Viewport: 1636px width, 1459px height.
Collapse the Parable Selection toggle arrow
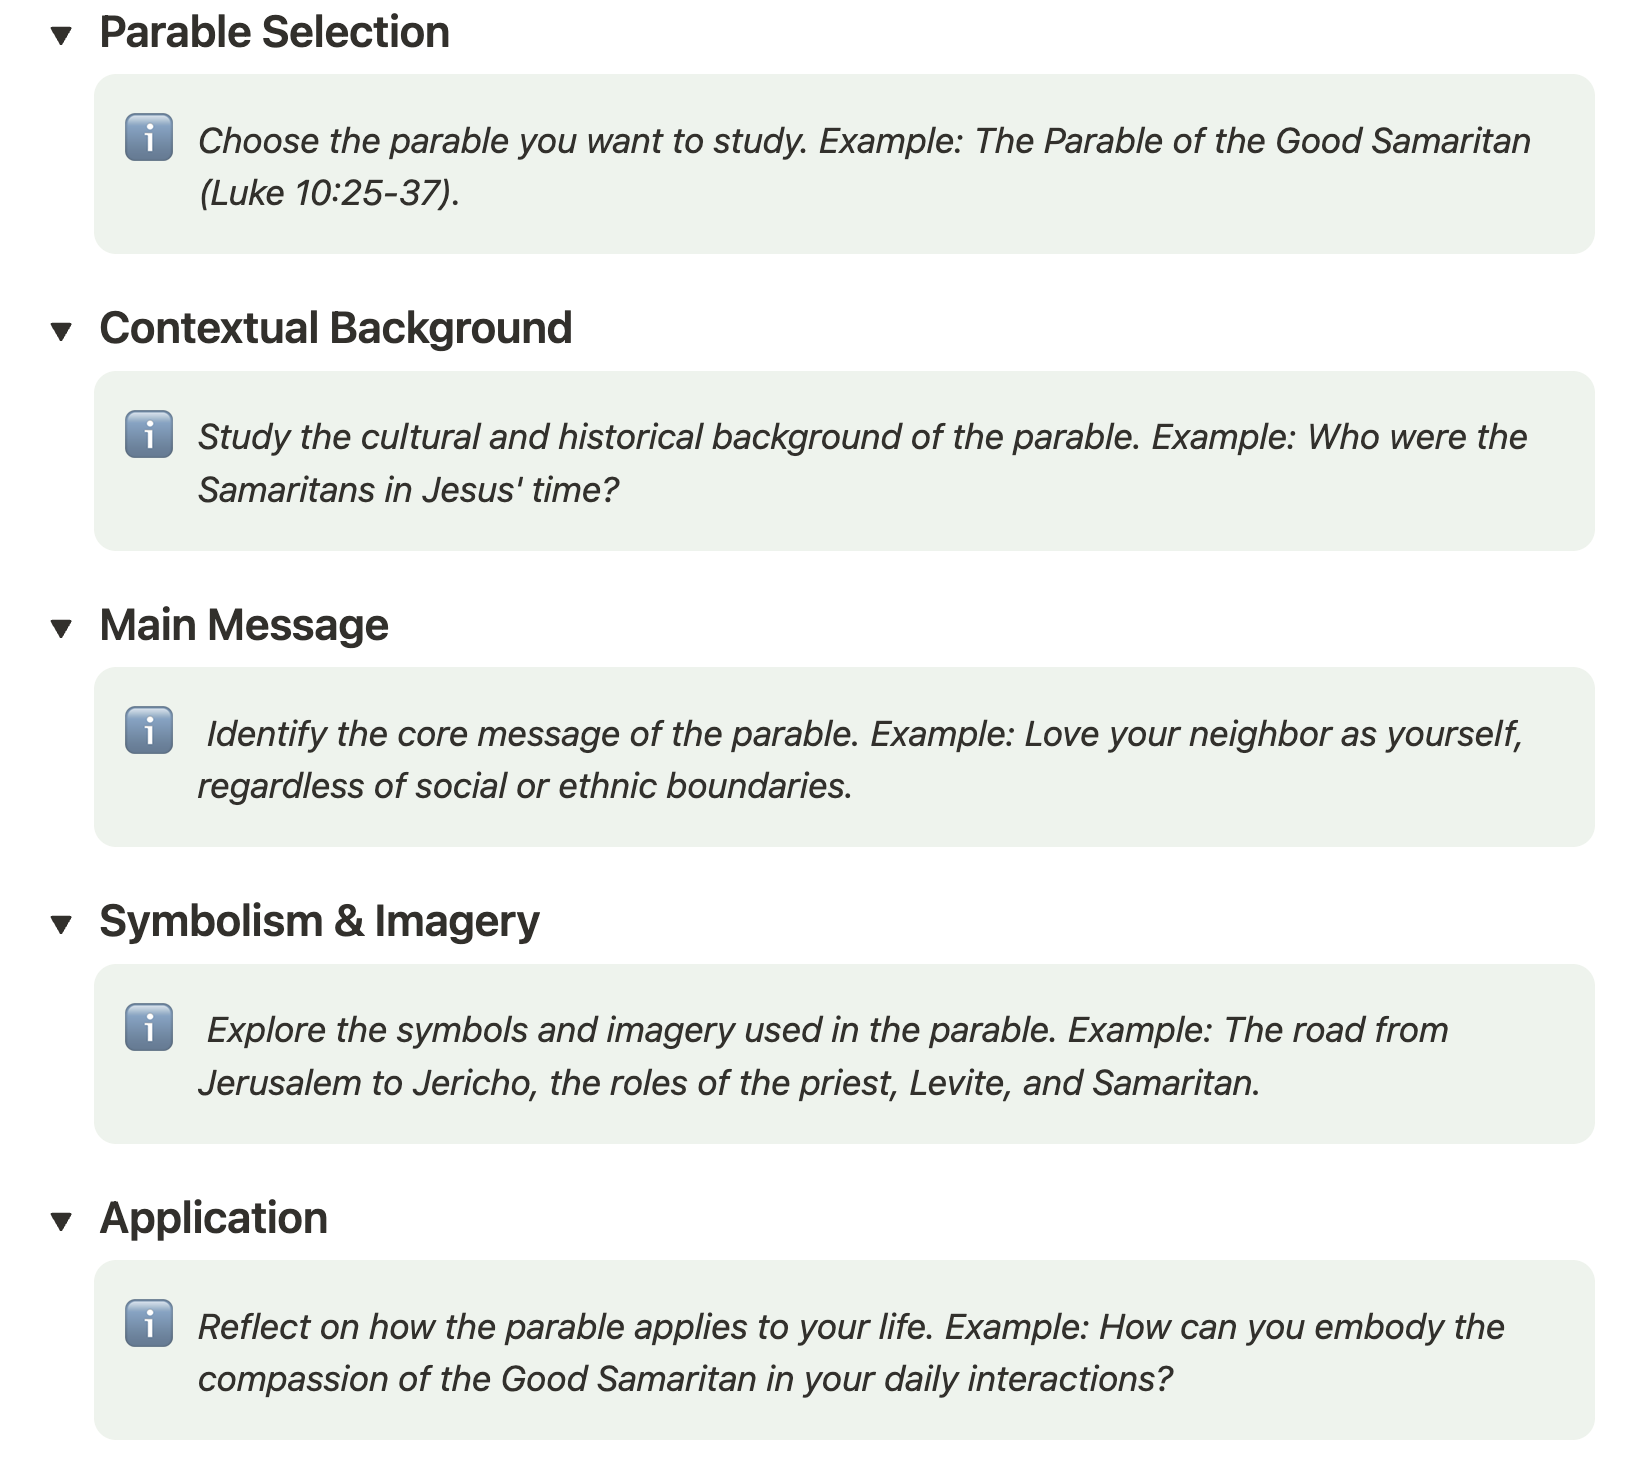coord(62,35)
